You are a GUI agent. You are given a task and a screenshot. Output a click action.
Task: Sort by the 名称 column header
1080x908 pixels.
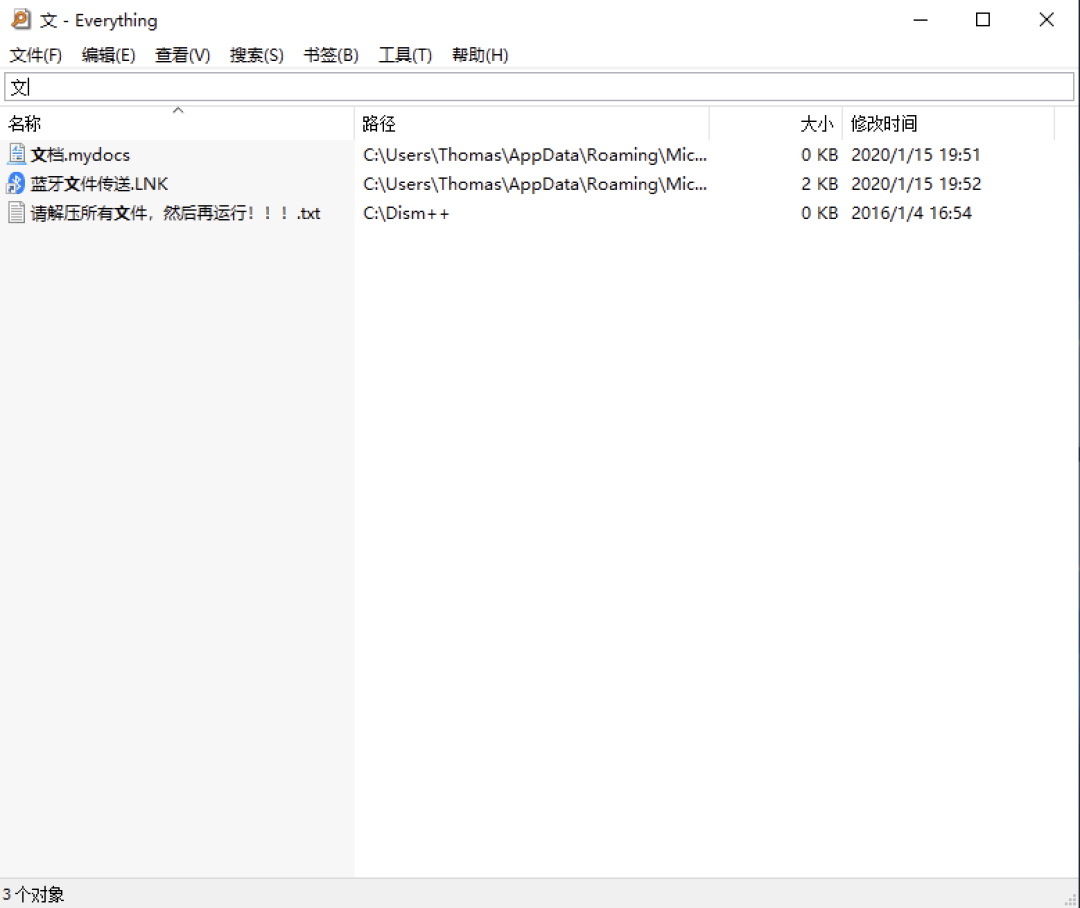[x=178, y=123]
